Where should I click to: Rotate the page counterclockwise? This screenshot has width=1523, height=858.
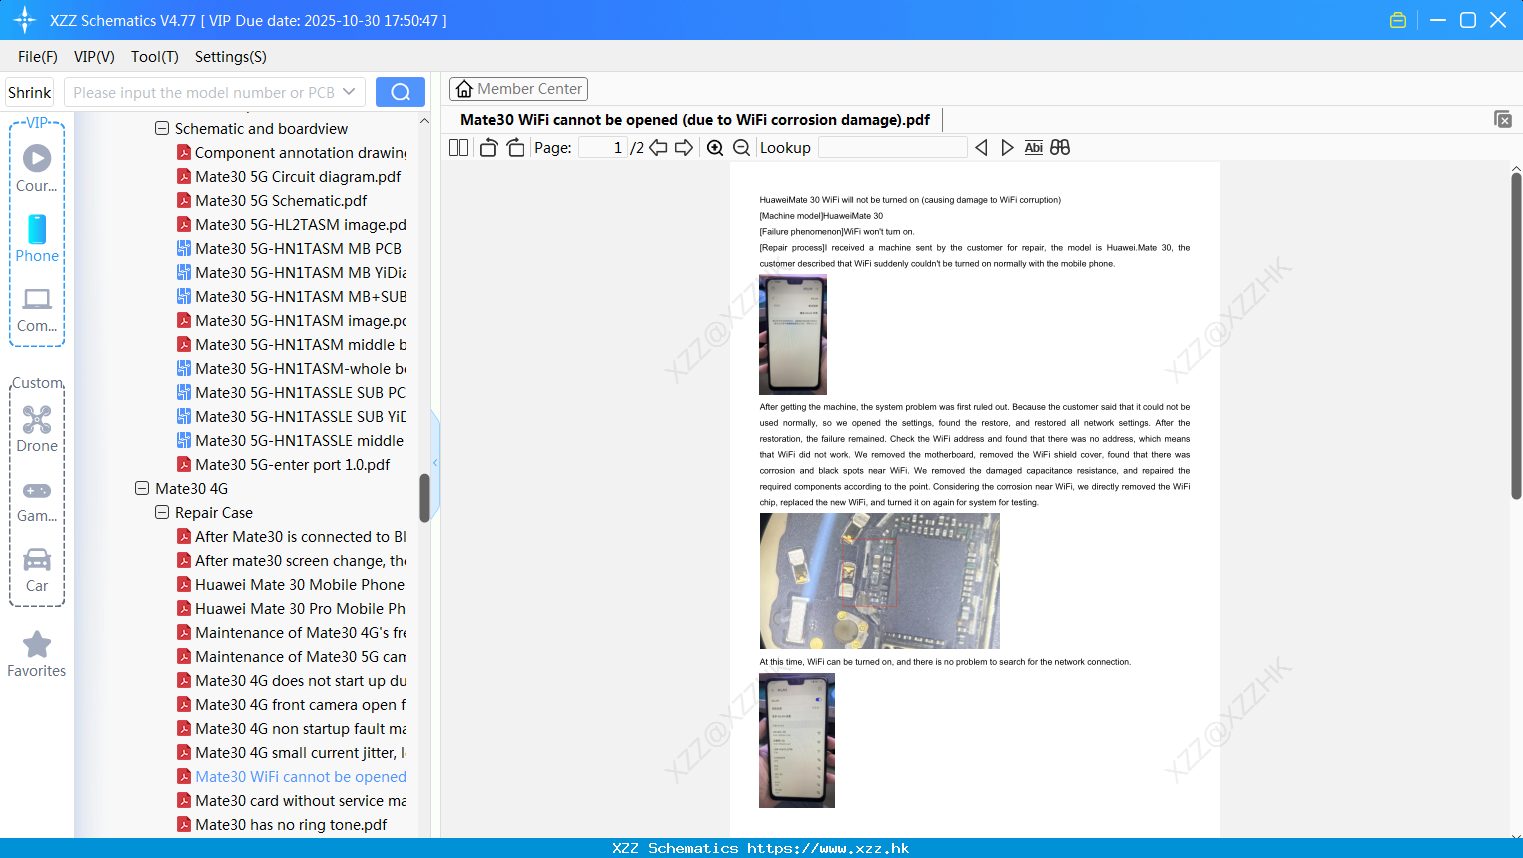488,148
